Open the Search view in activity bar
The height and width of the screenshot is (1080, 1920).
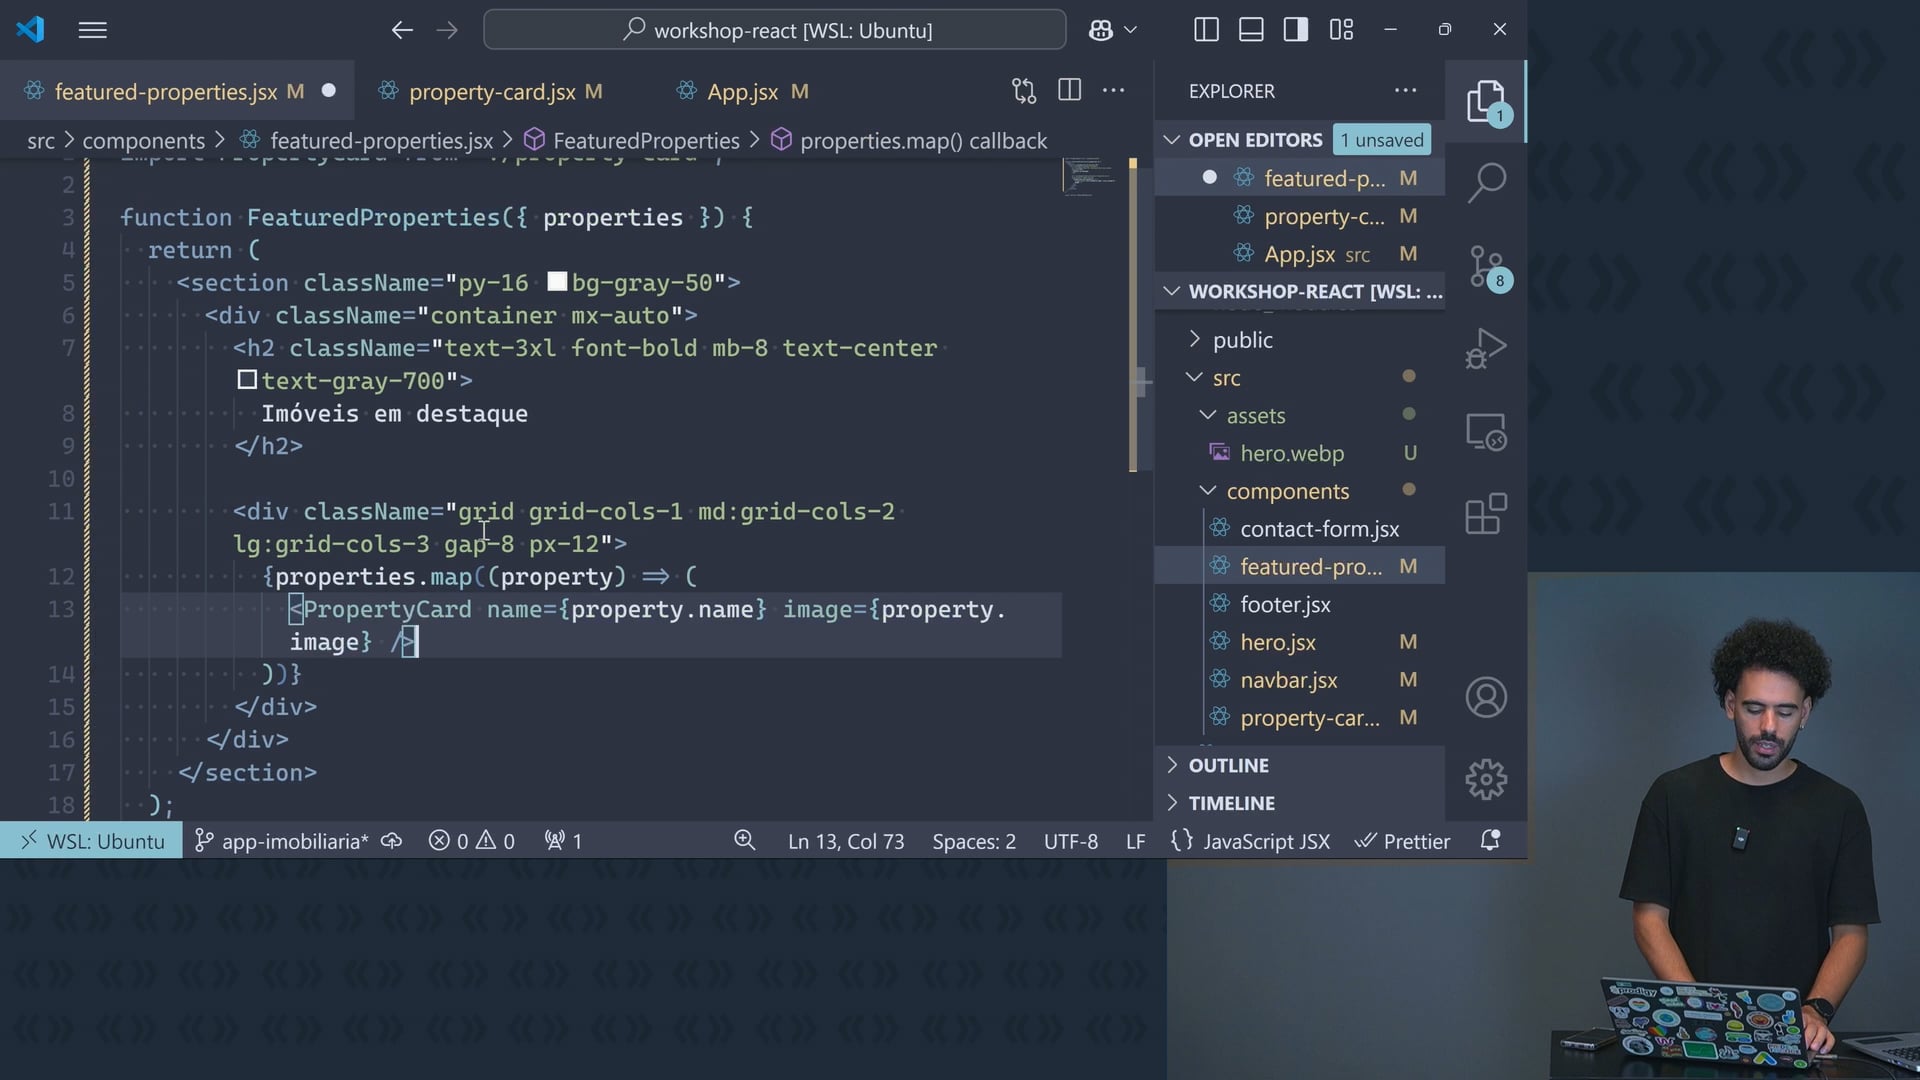pyautogui.click(x=1486, y=183)
